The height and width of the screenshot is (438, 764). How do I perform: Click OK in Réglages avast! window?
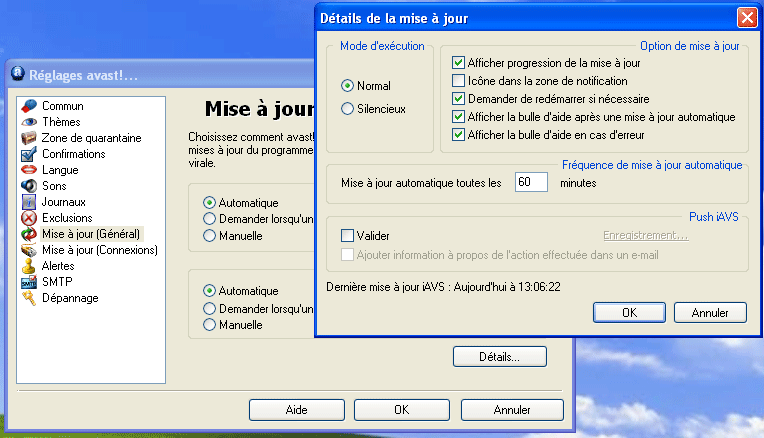coord(401,410)
